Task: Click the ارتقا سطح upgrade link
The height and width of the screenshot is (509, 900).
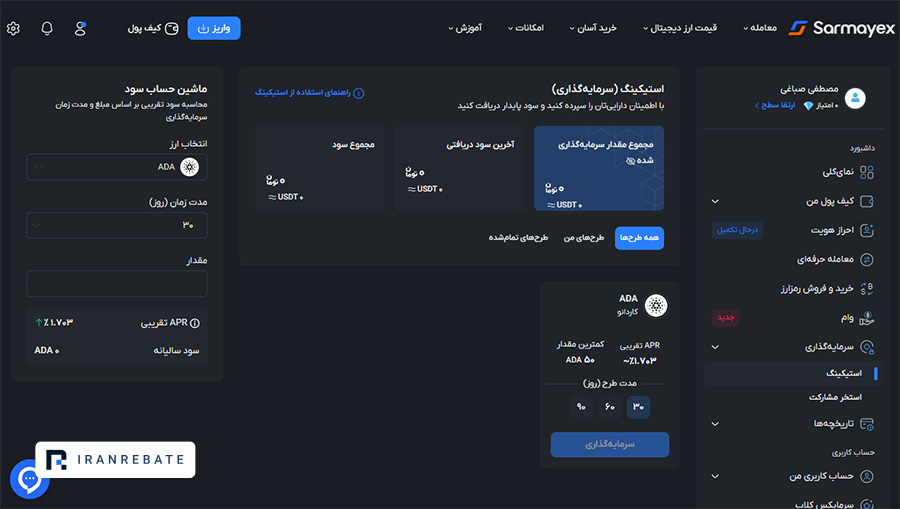Action: point(775,106)
